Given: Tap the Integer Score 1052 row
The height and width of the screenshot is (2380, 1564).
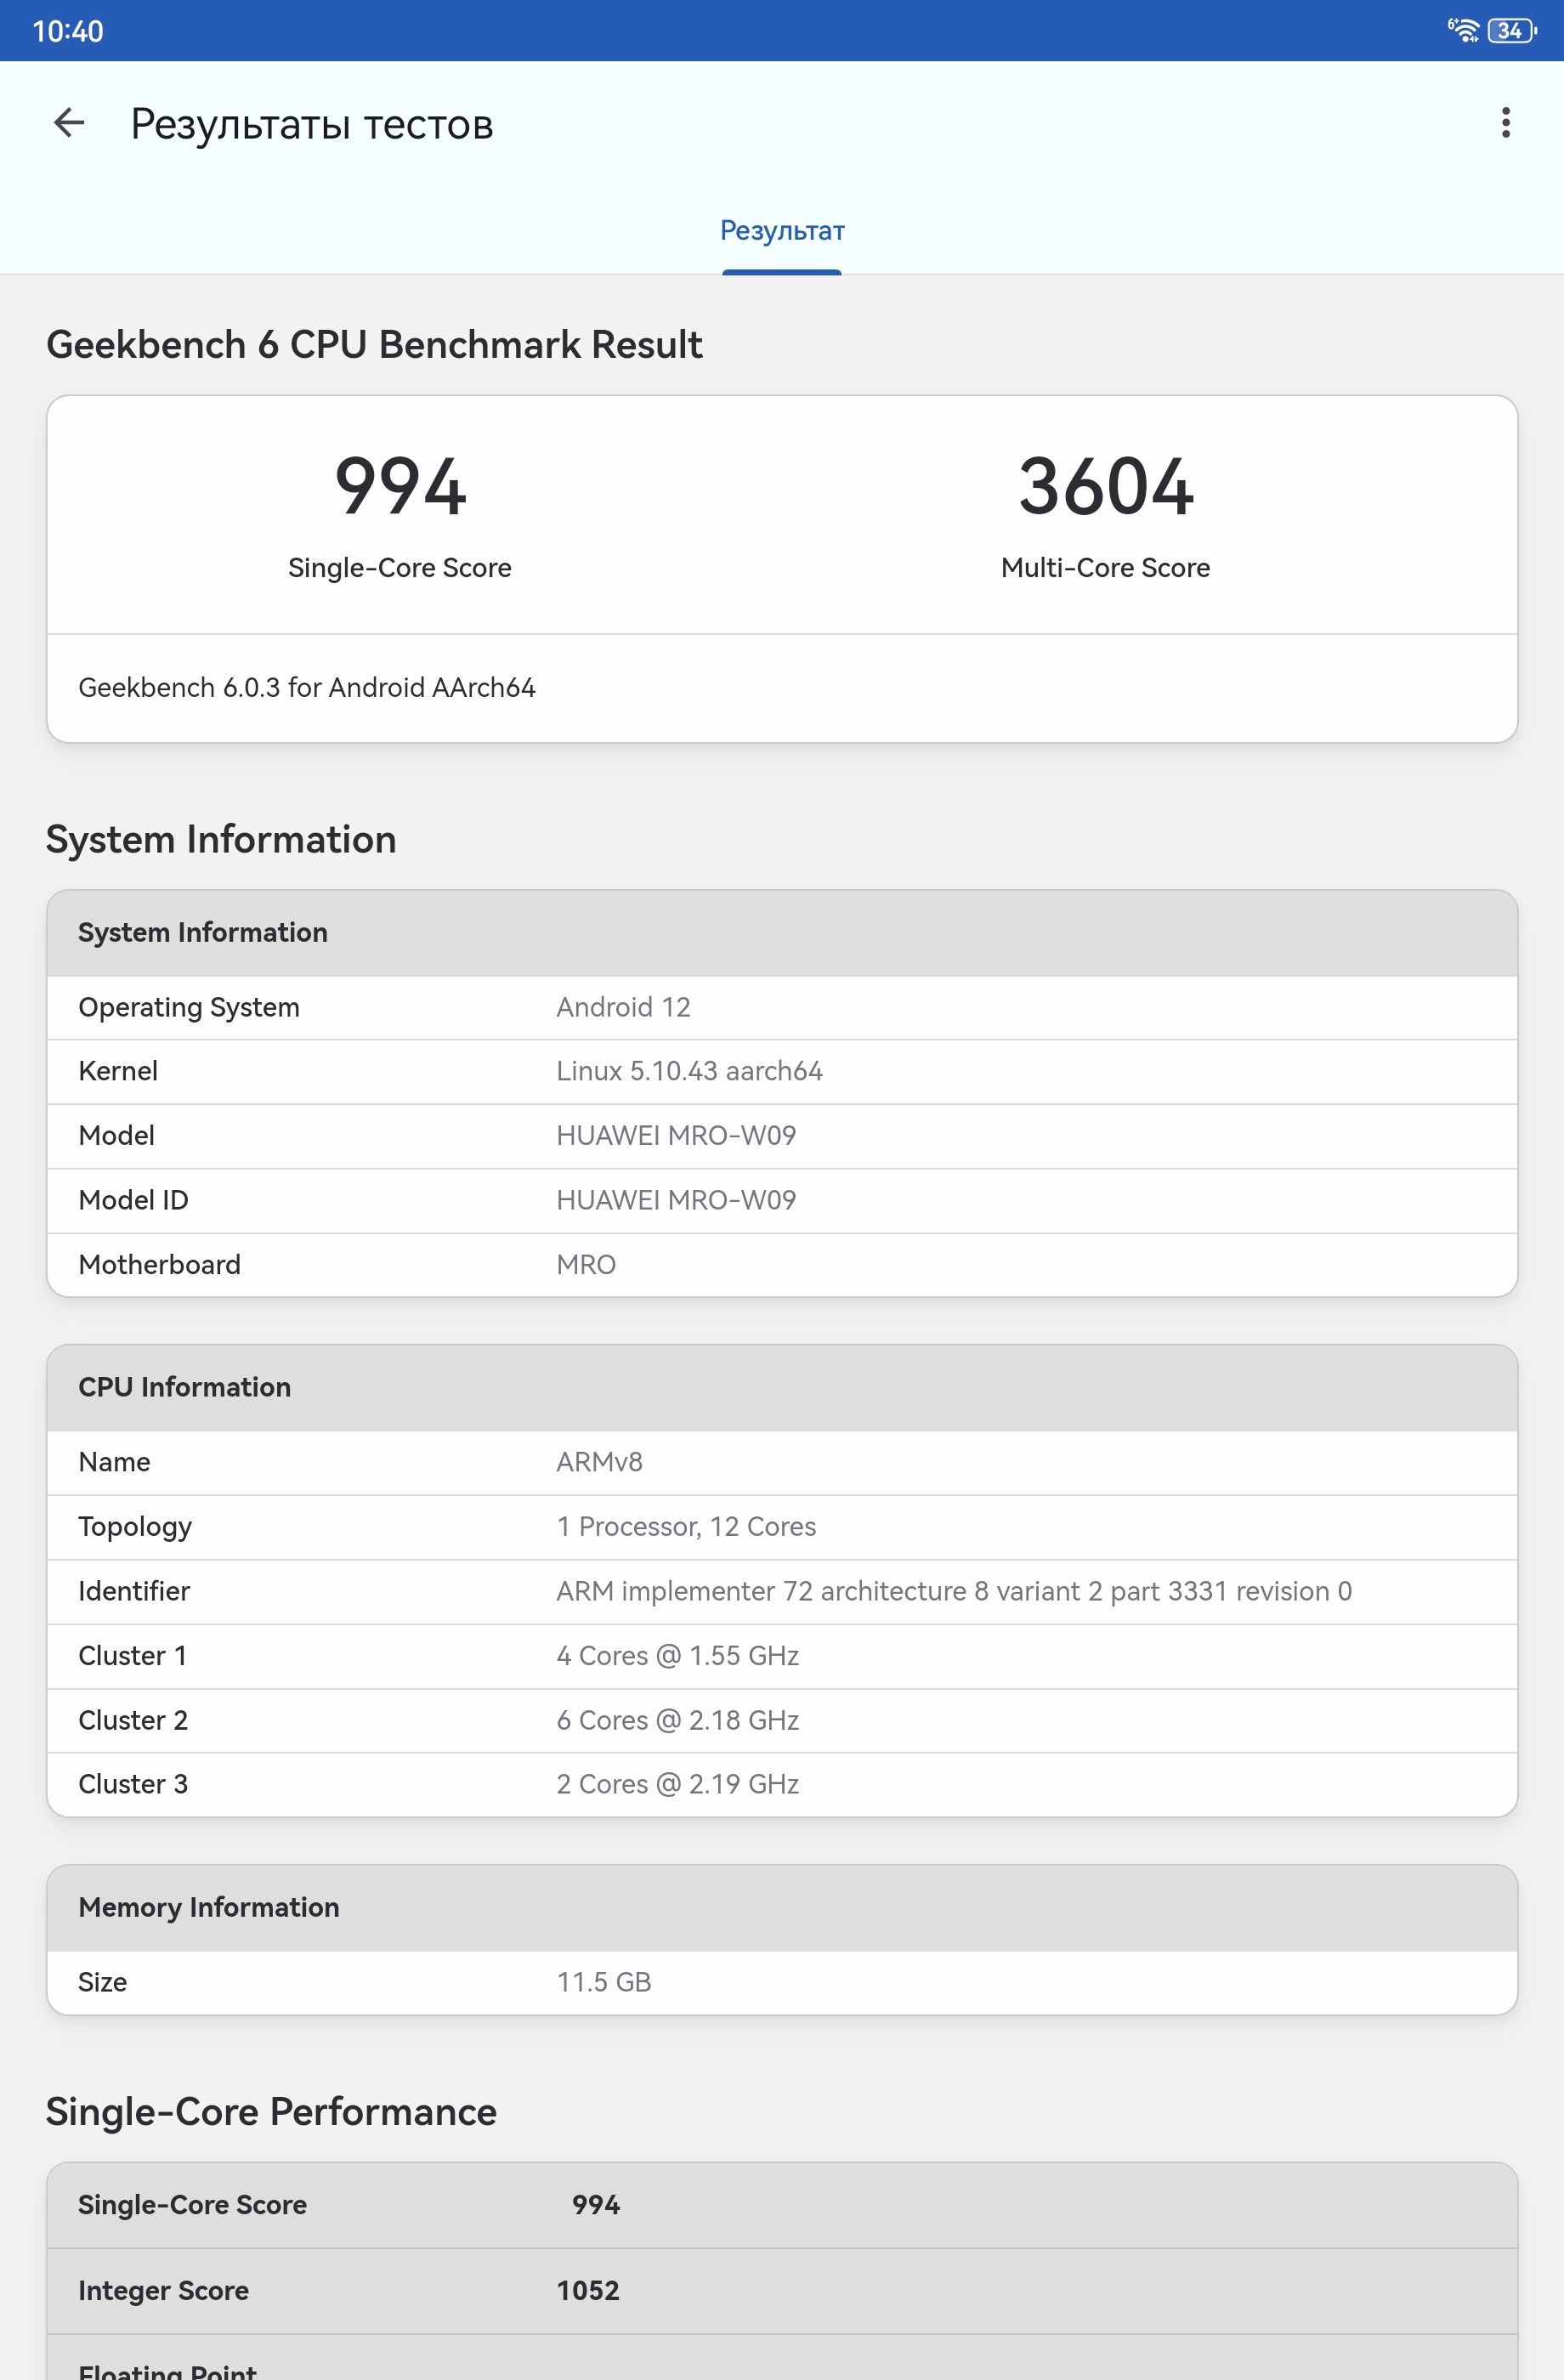Looking at the screenshot, I should click(782, 2290).
